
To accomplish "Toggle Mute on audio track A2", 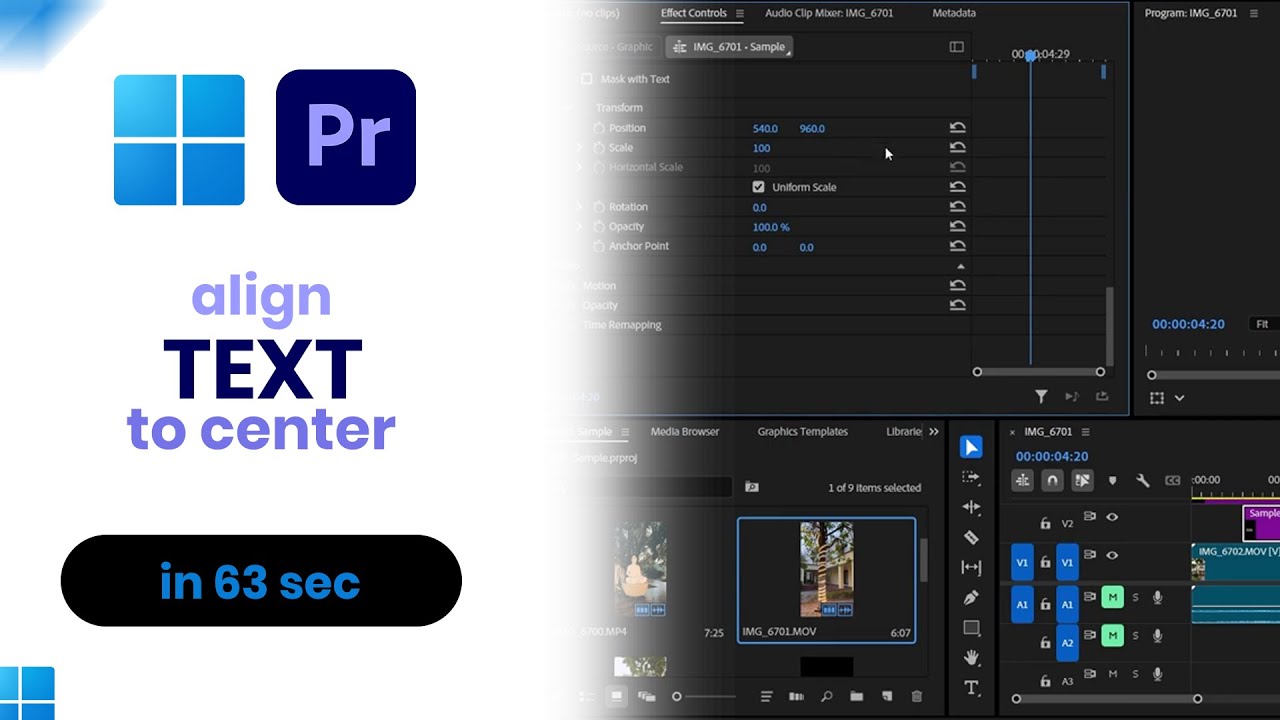I will (1112, 635).
